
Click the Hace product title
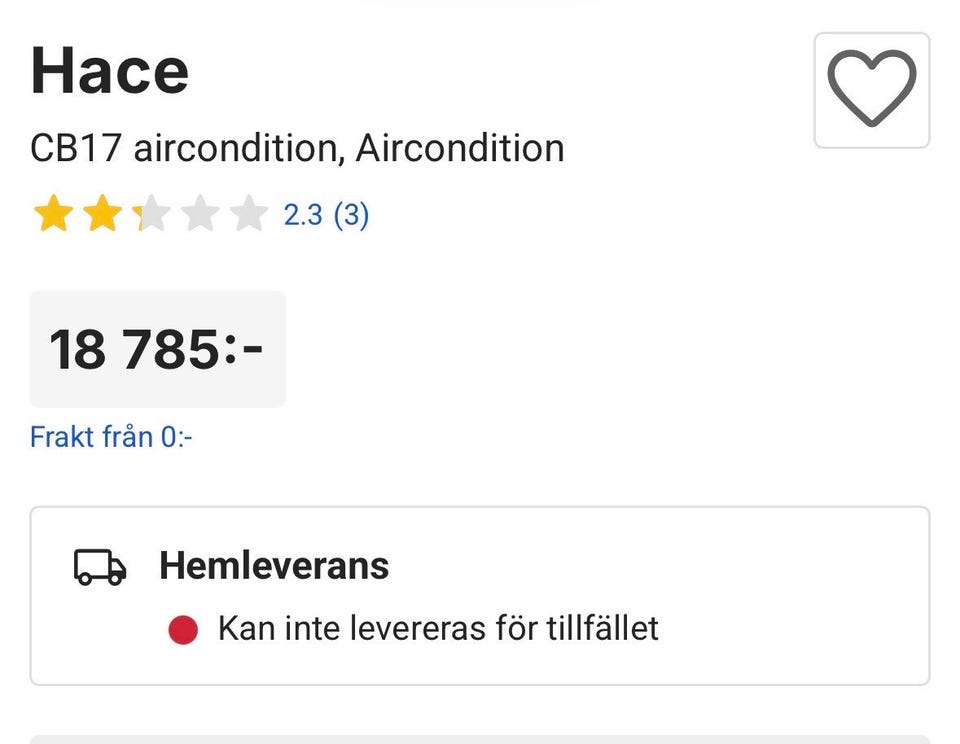110,71
